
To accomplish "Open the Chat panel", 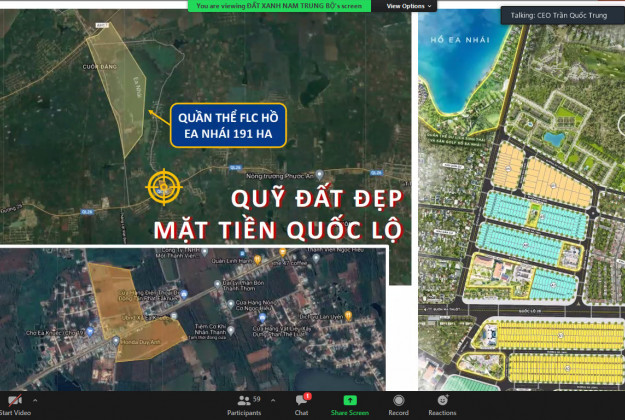I will 301,403.
